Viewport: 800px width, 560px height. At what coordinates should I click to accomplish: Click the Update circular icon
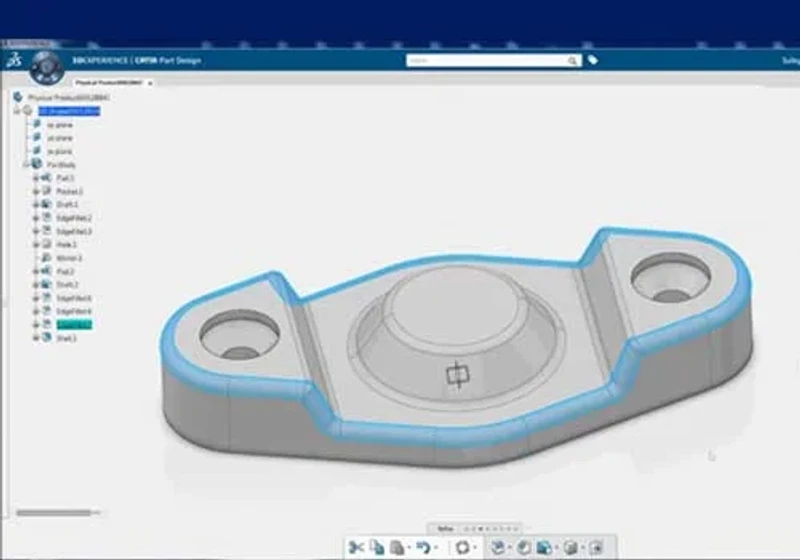tap(462, 548)
